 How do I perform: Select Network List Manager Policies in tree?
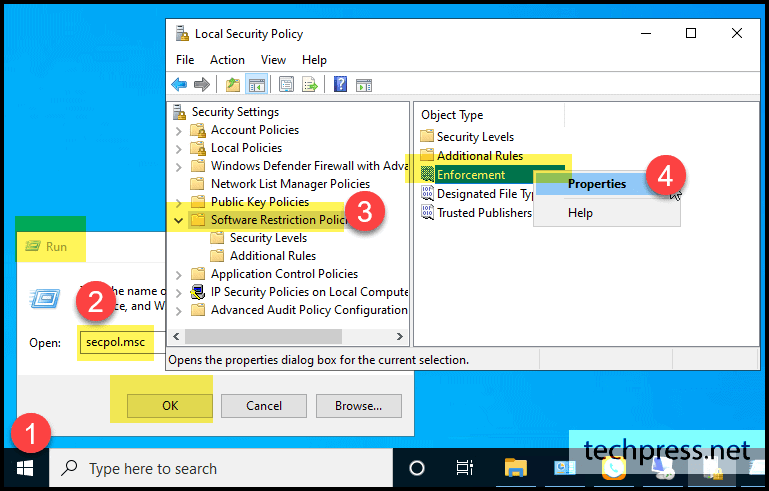(290, 184)
